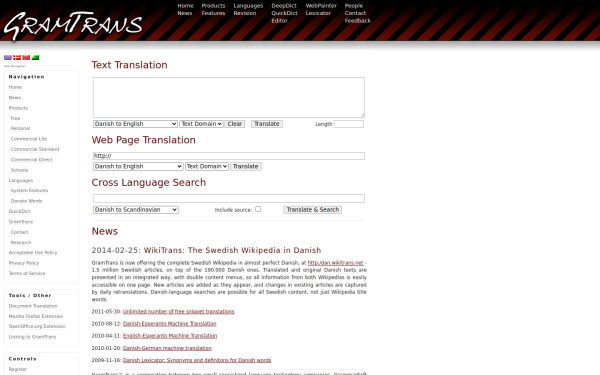Screen dimensions: 600x375
Task: Open Home in the top header menu
Action: tap(185, 6)
